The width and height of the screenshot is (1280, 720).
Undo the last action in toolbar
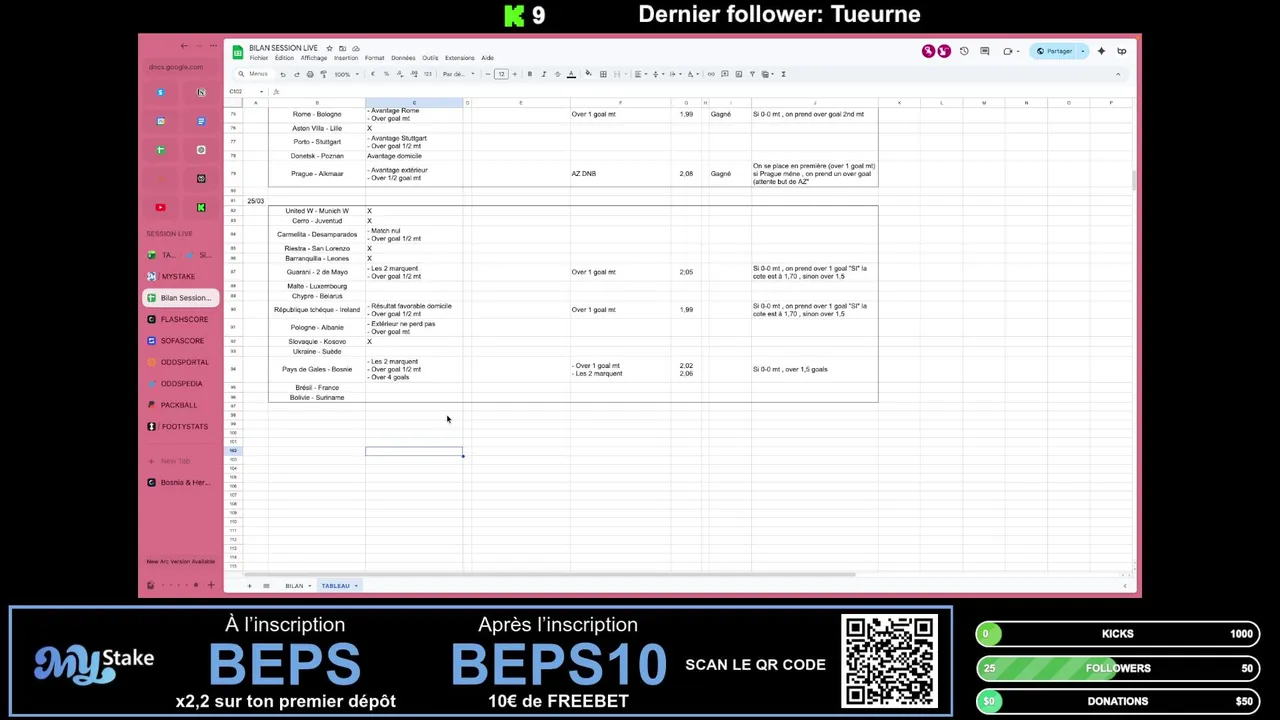pos(283,74)
